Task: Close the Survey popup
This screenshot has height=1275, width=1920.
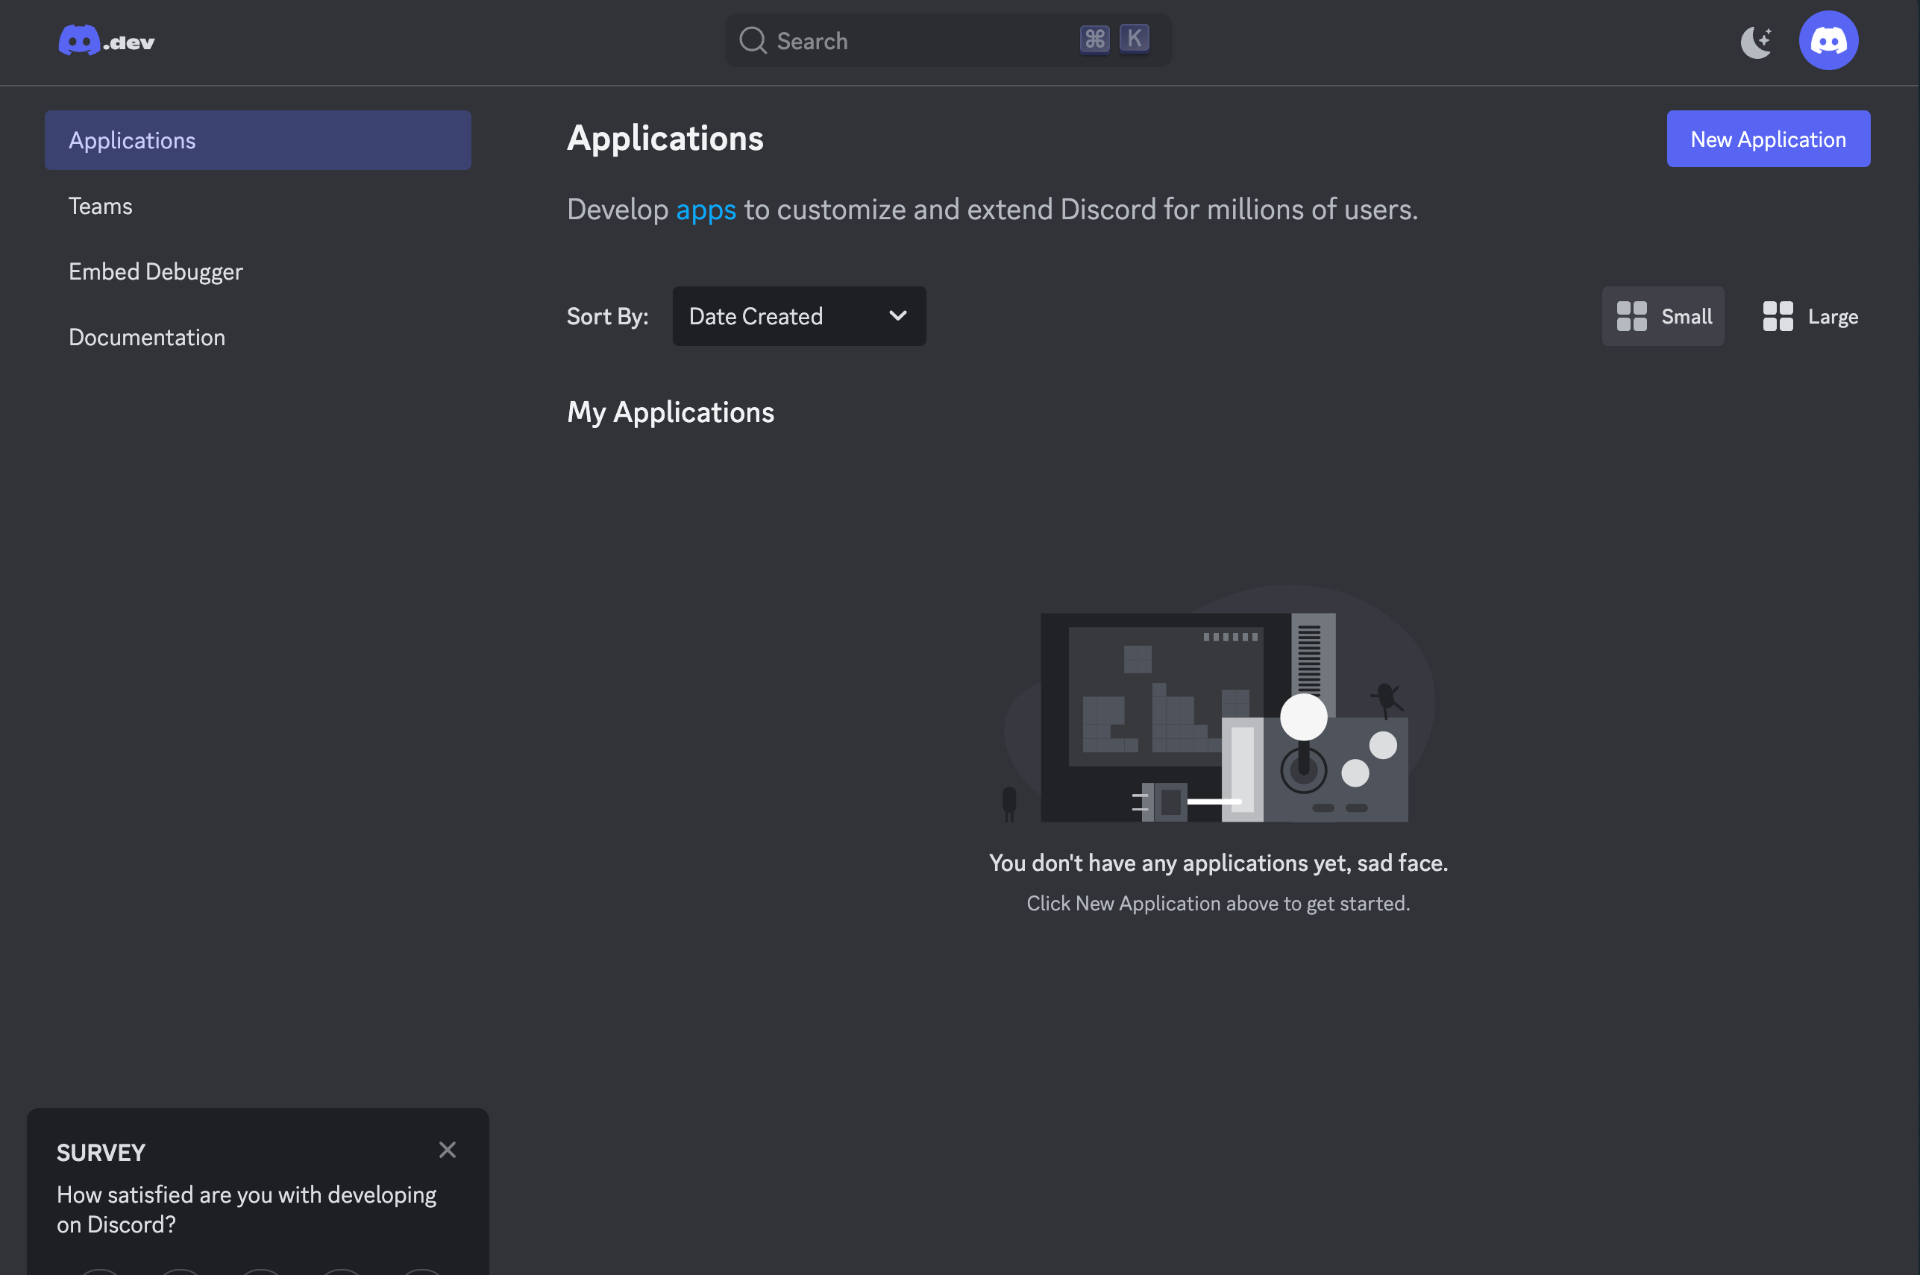Action: [447, 1150]
